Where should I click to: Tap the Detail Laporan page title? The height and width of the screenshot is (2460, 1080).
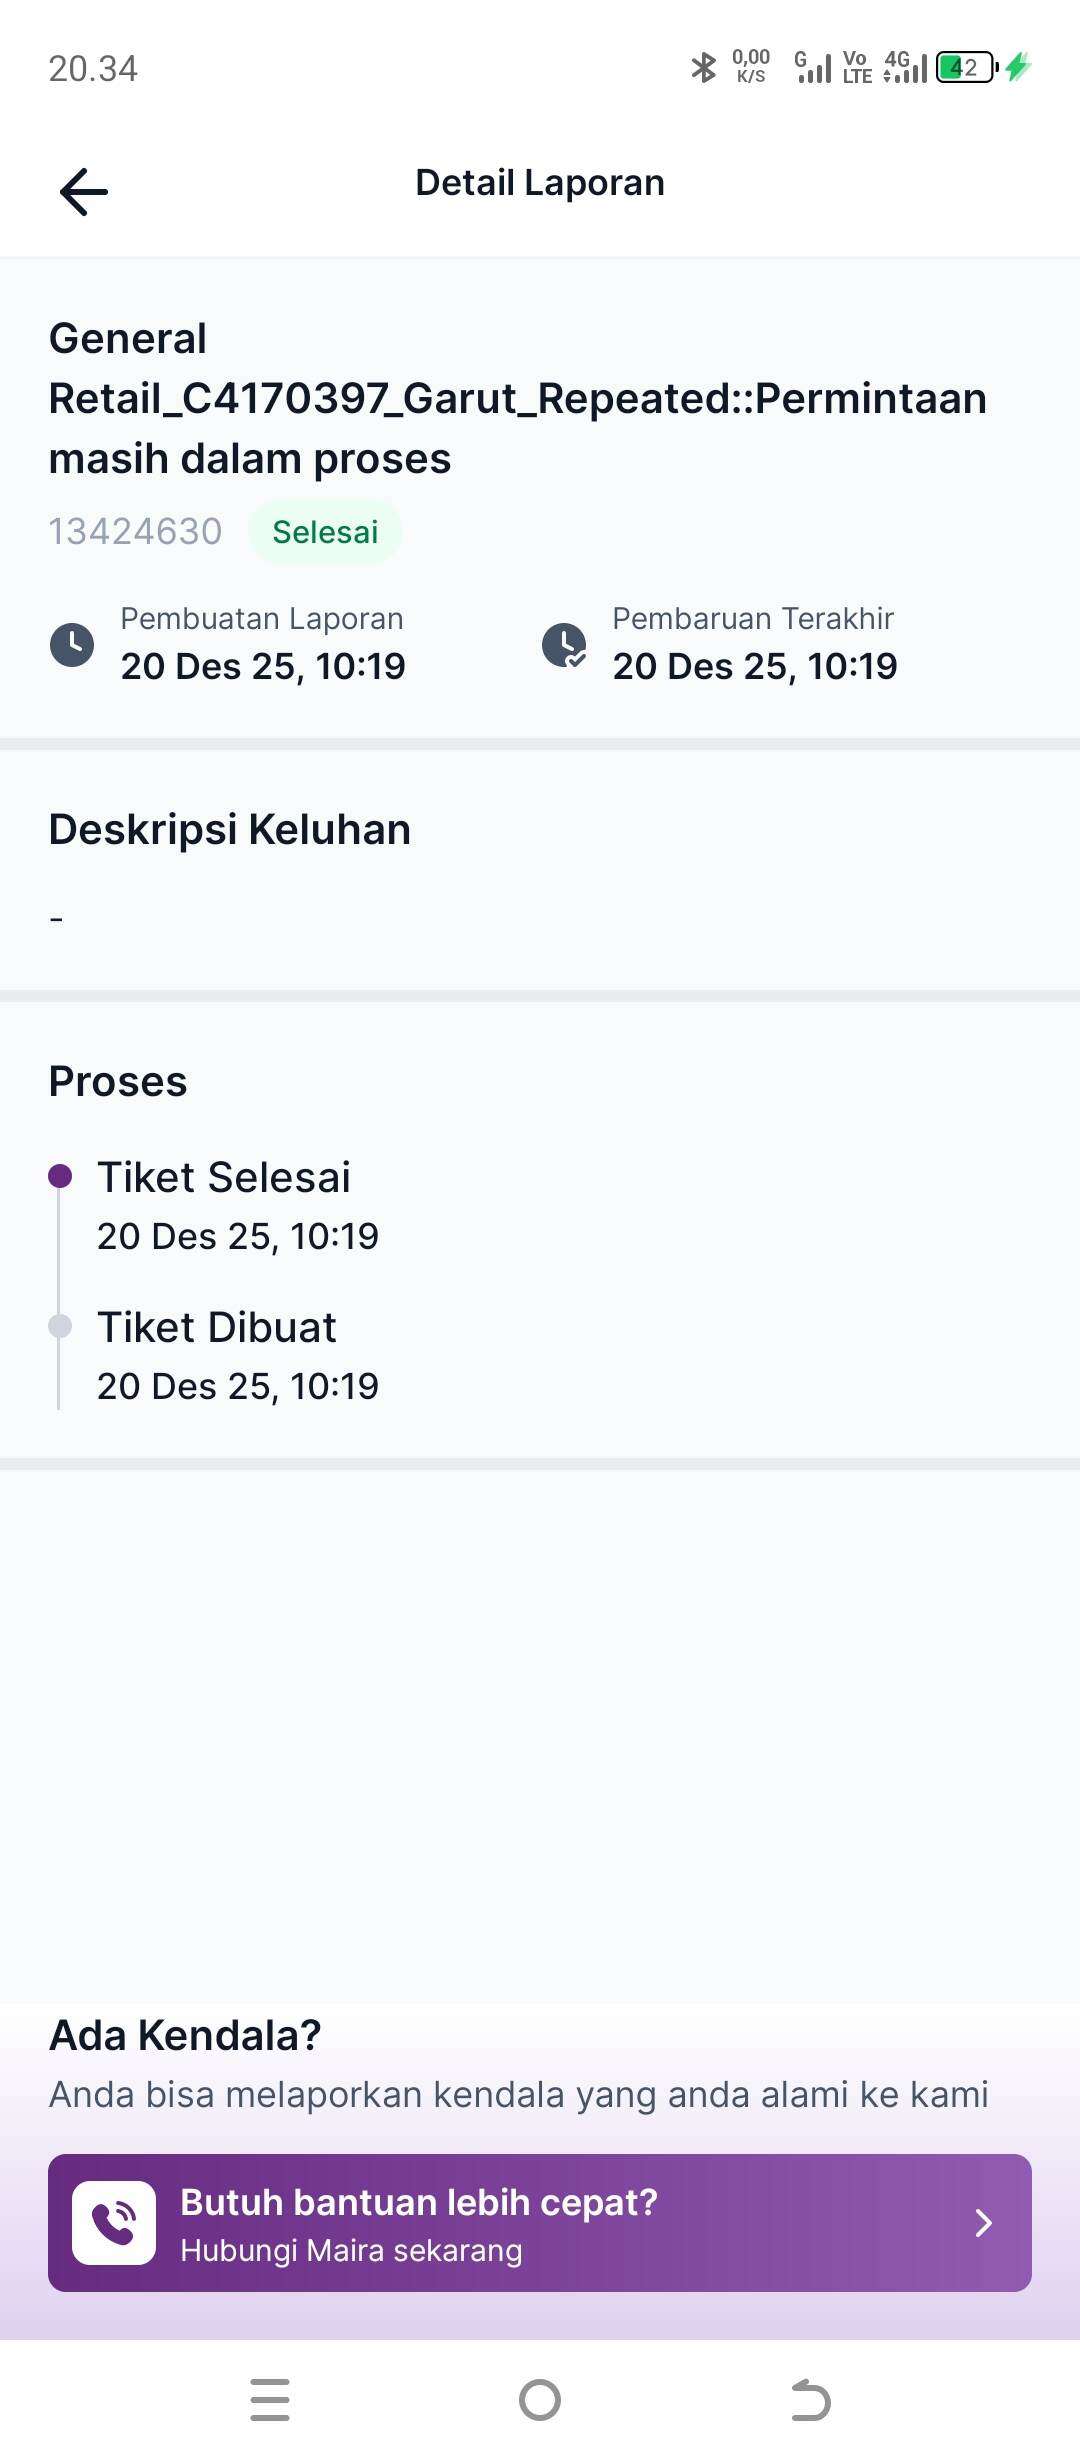pyautogui.click(x=540, y=183)
